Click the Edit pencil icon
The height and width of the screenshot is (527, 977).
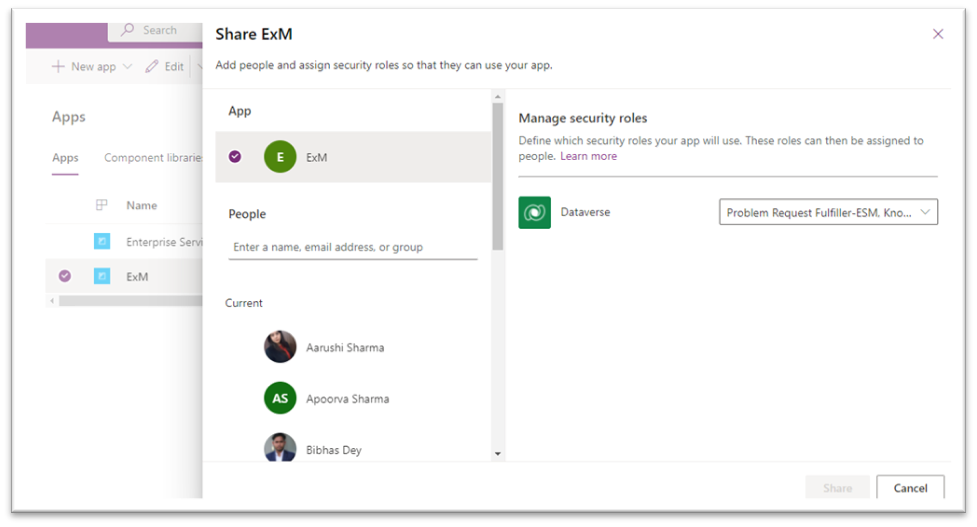(x=151, y=67)
